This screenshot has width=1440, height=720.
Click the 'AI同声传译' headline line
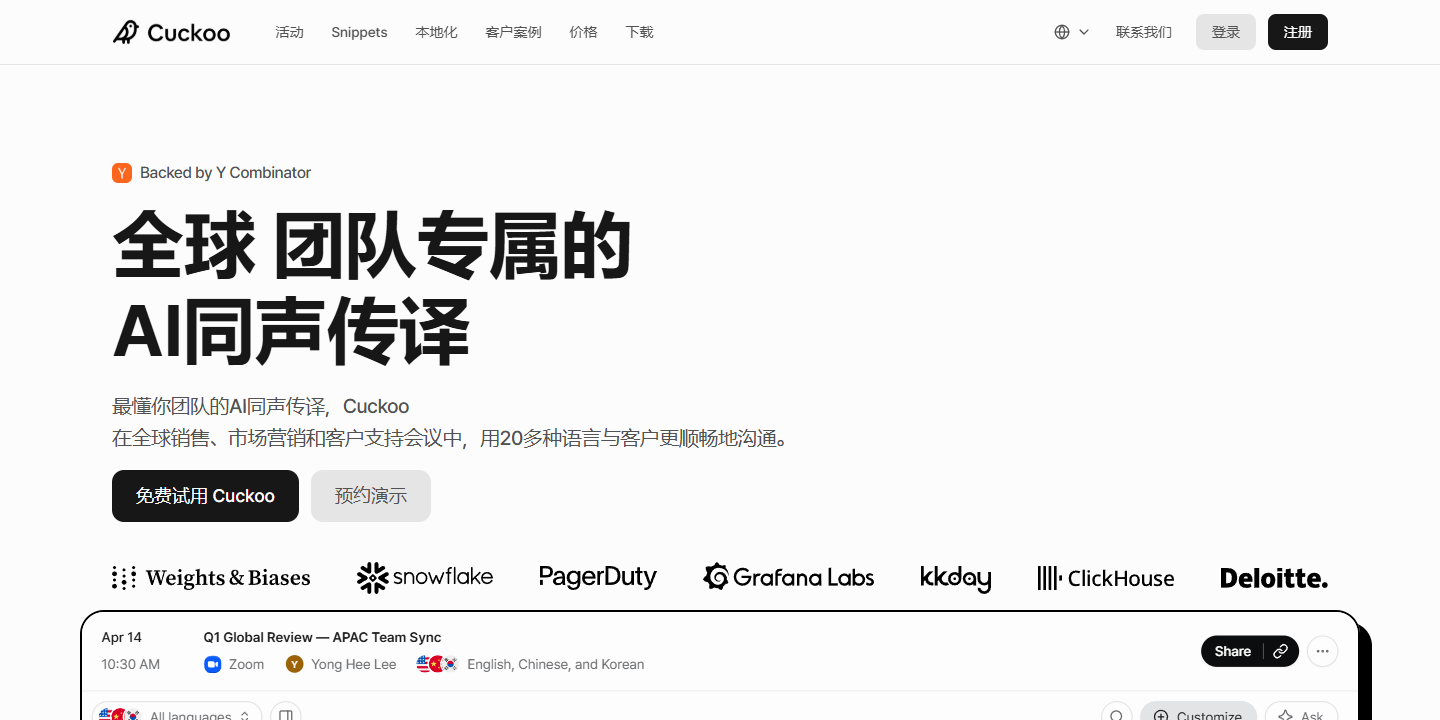[x=291, y=330]
